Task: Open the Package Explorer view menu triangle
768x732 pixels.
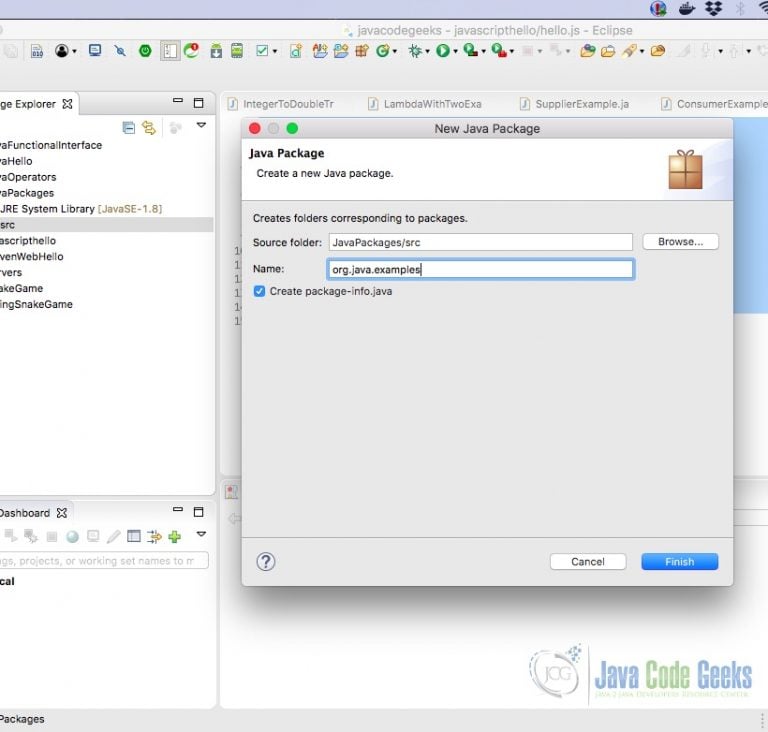Action: coord(201,125)
